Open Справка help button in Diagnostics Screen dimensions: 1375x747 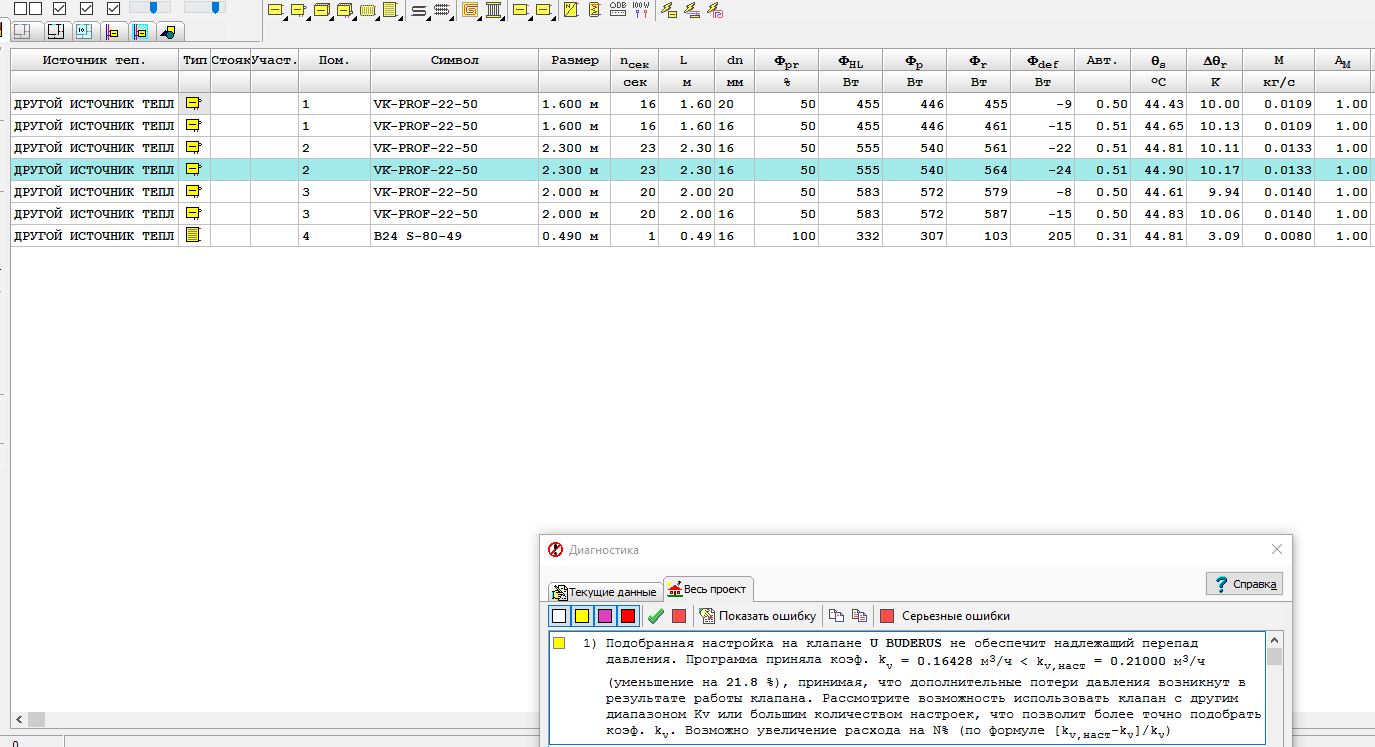click(x=1244, y=584)
